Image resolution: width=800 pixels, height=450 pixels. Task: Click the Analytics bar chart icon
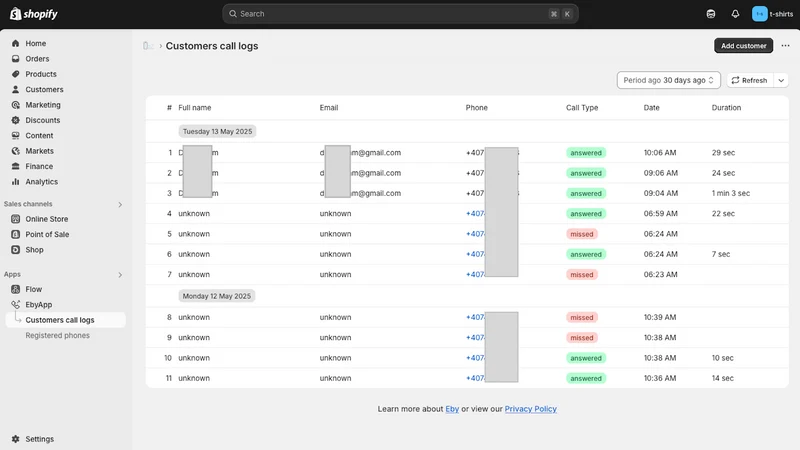pos(15,181)
